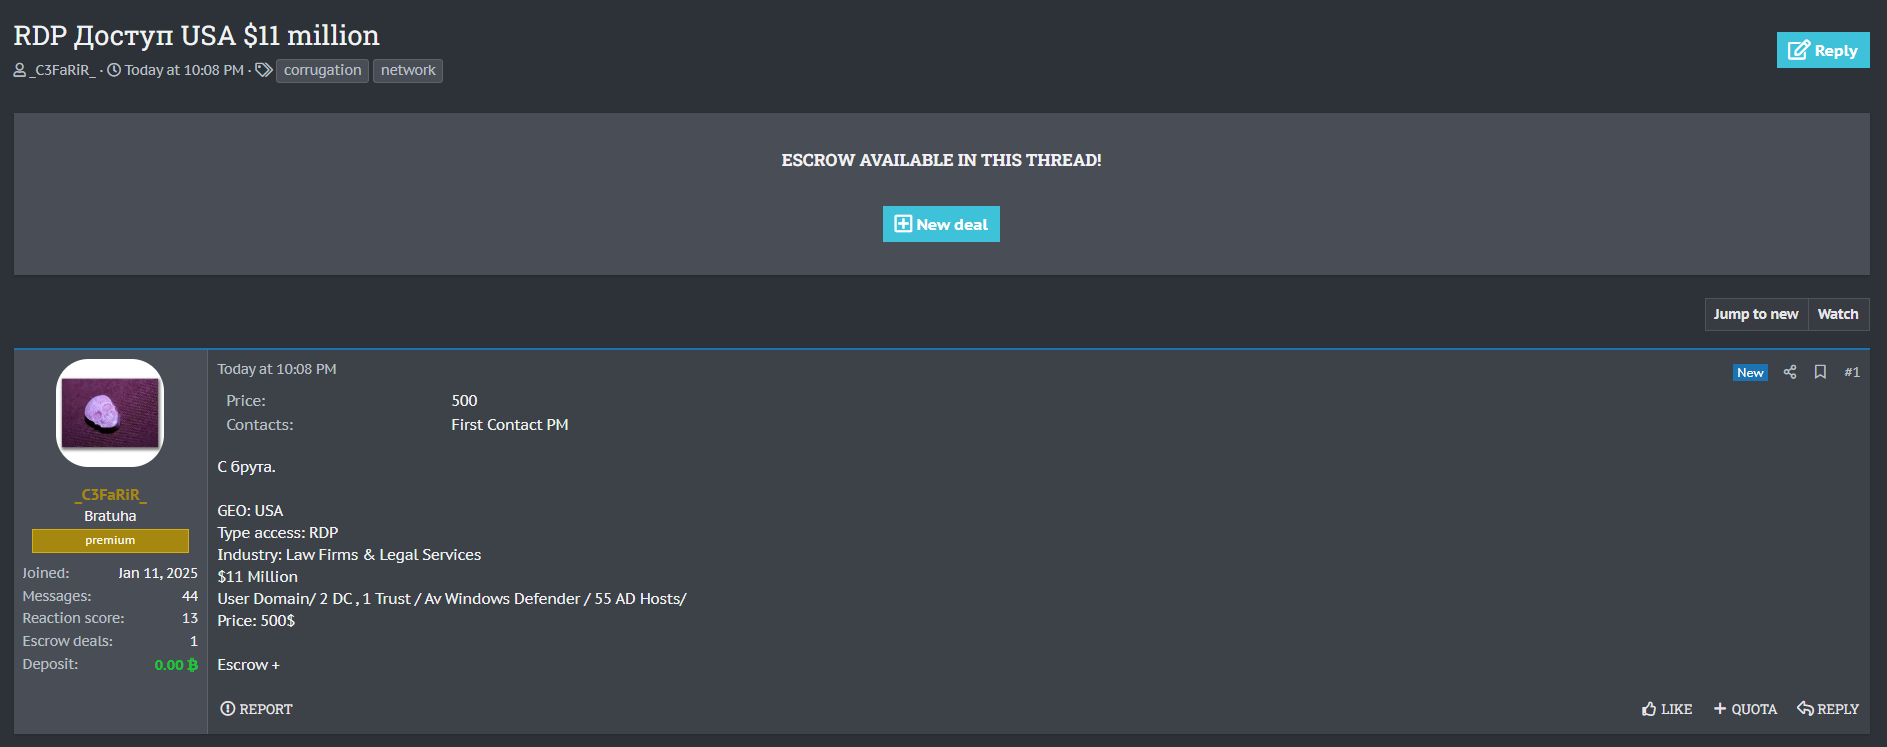Click the New deal button

point(941,224)
